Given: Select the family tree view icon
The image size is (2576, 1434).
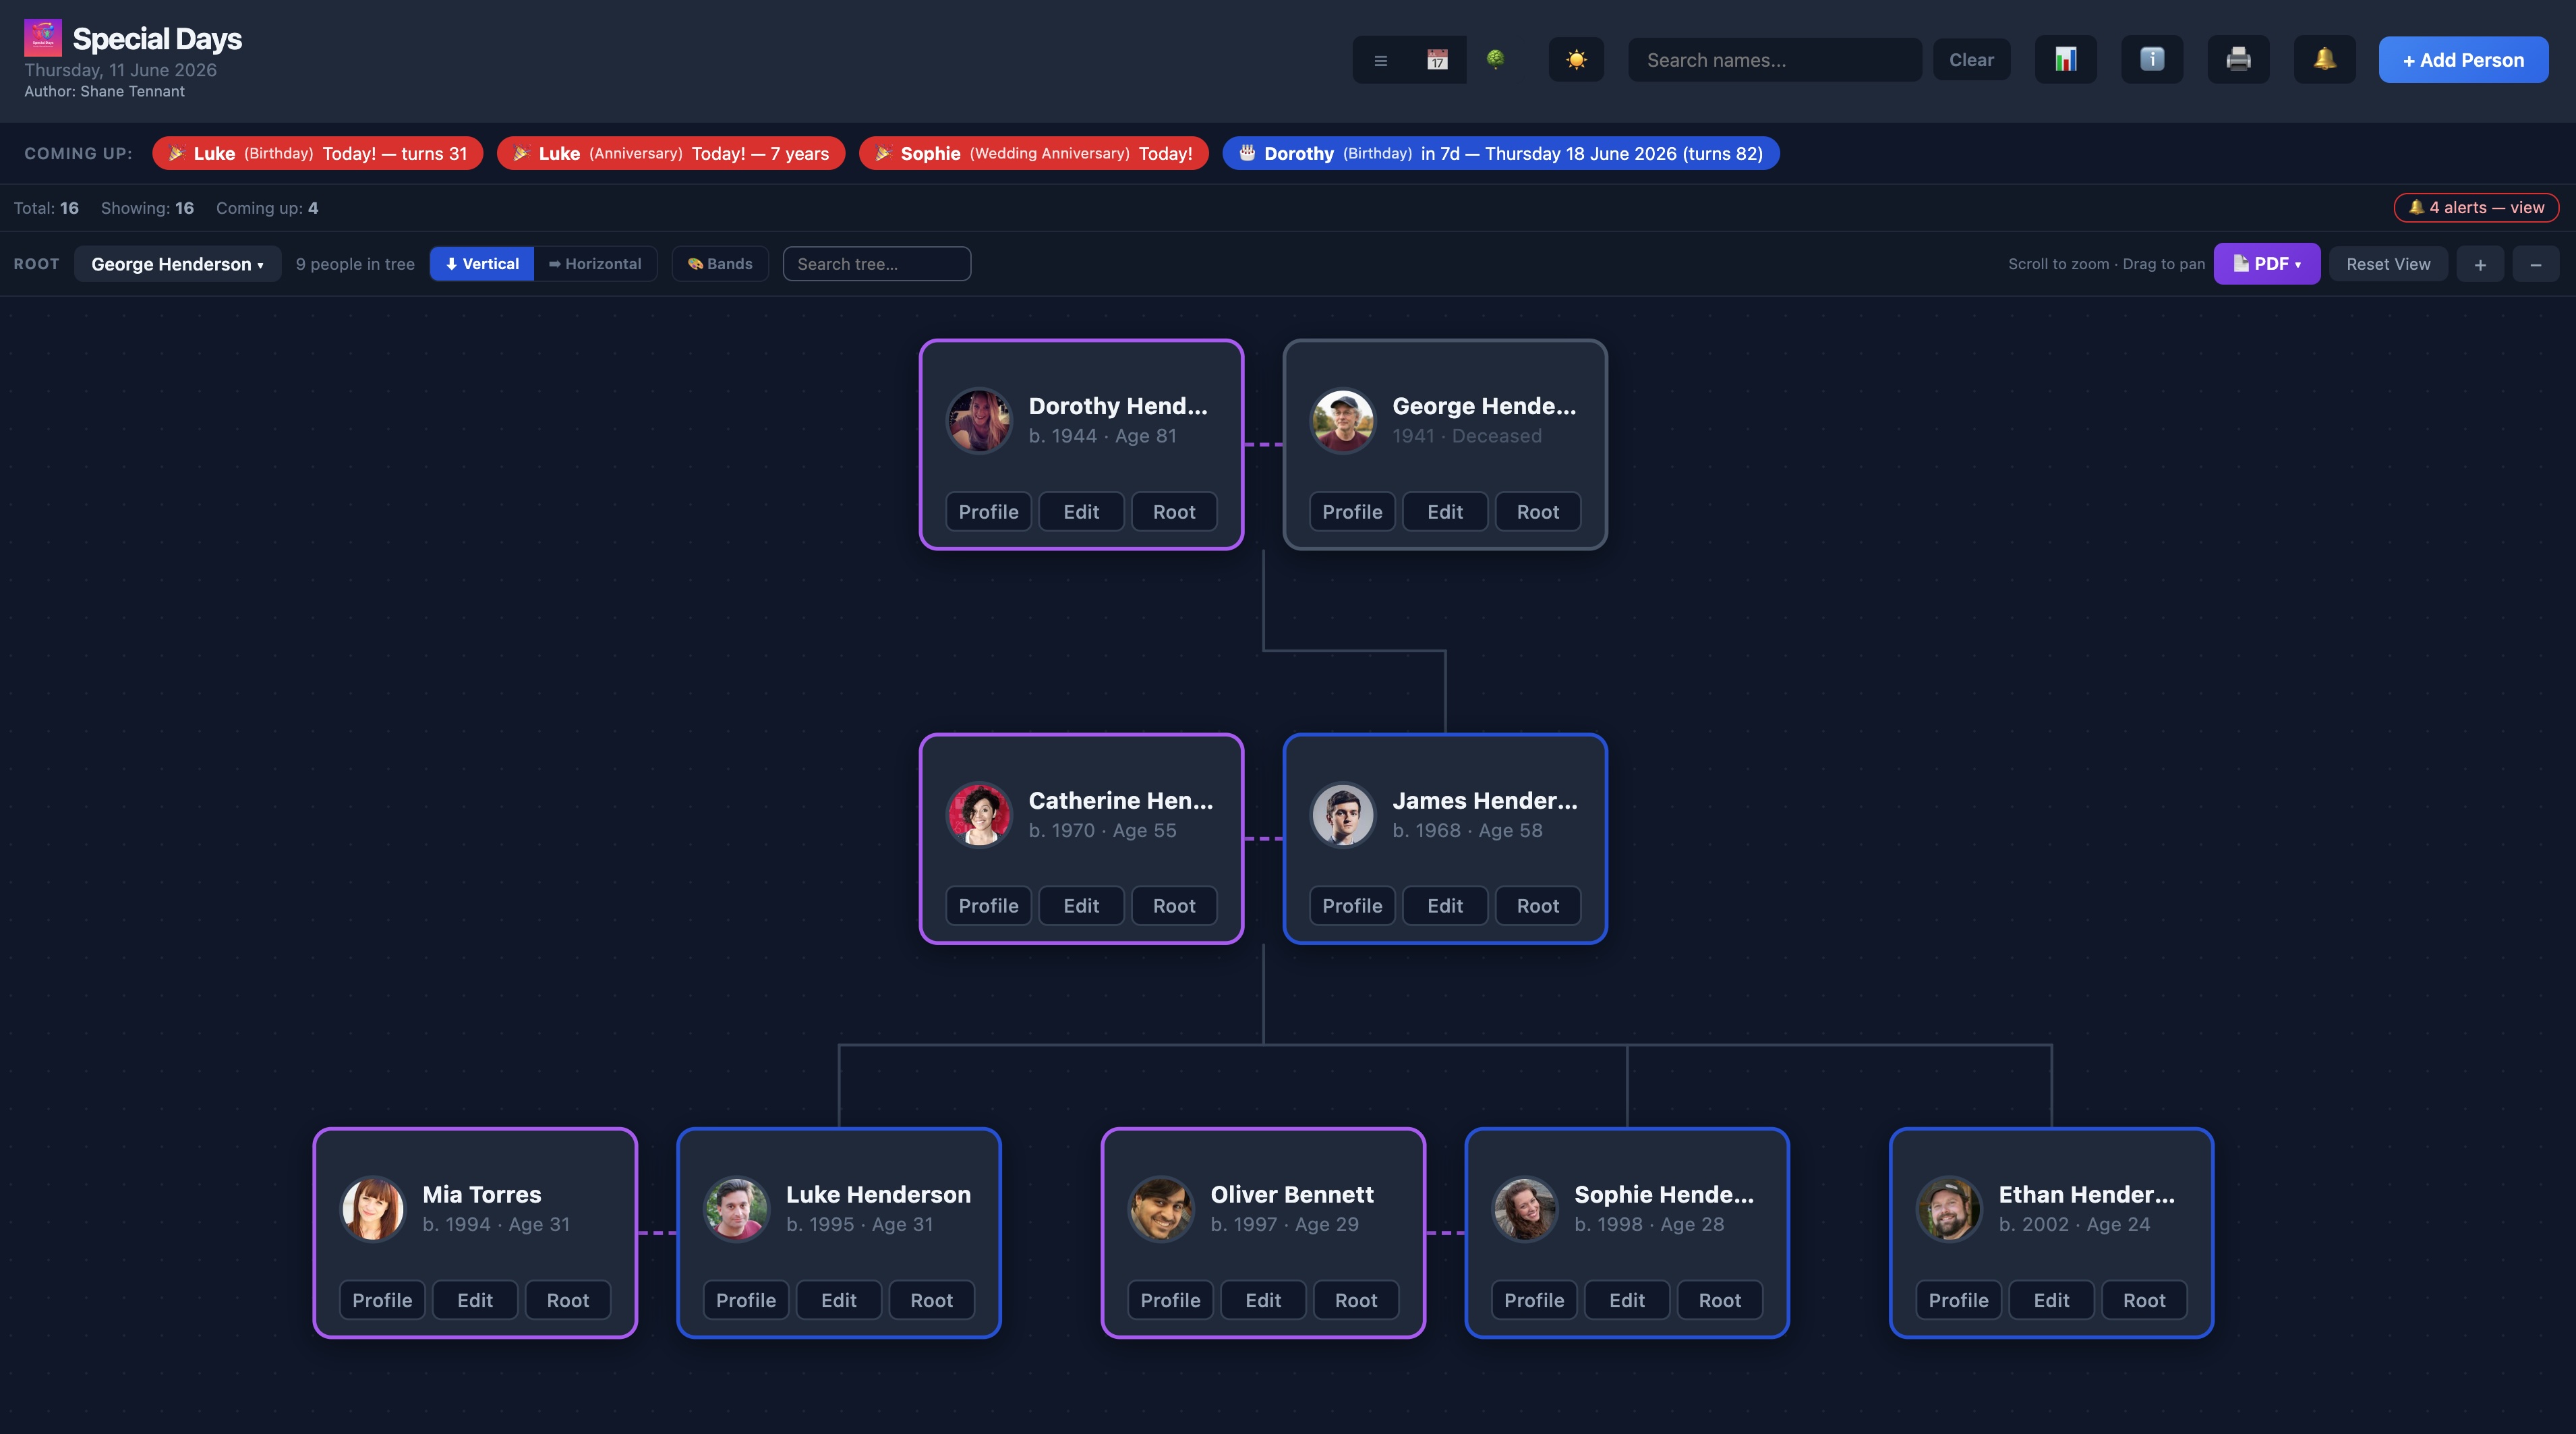Looking at the screenshot, I should 1495,60.
